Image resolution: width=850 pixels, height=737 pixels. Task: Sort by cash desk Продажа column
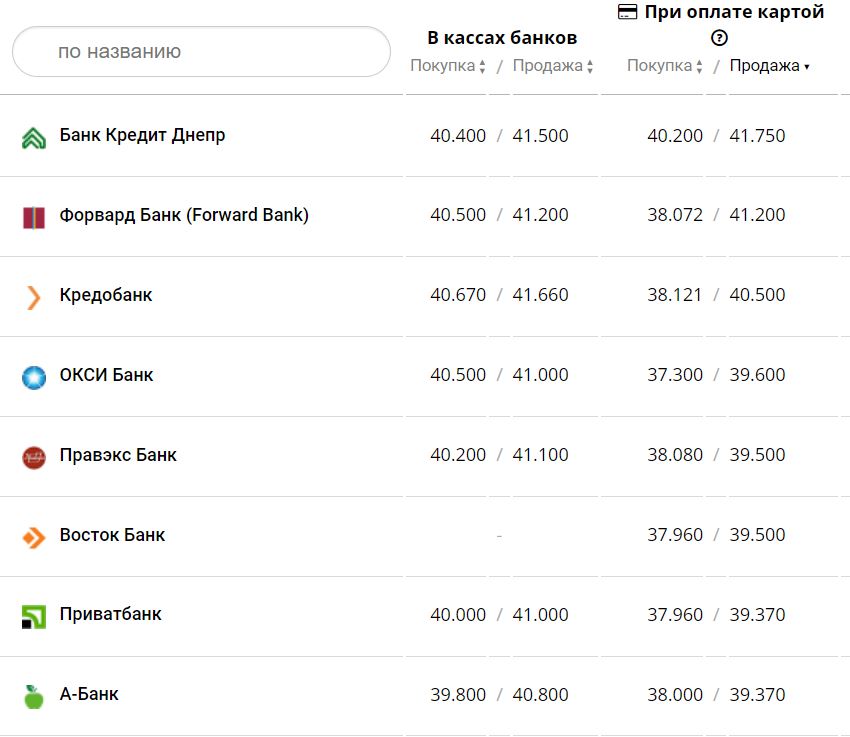coord(553,66)
